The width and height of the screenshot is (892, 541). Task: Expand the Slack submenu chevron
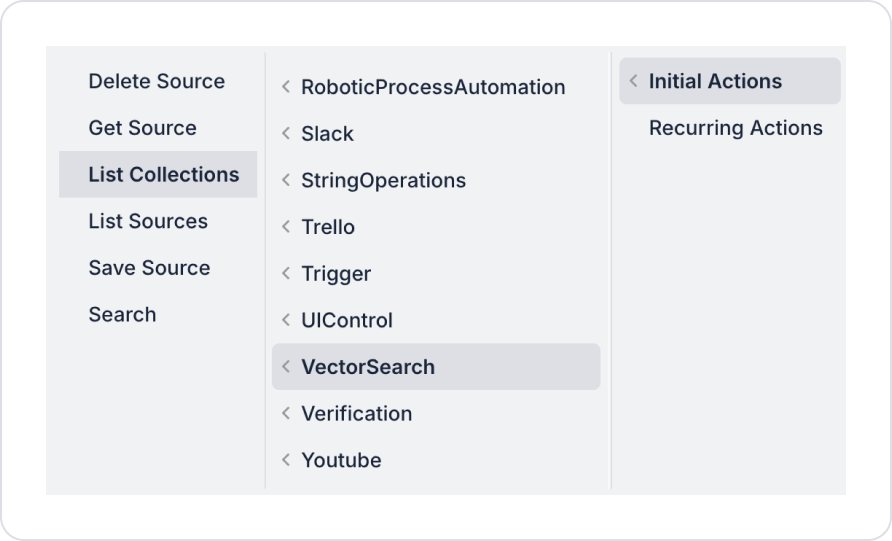286,134
